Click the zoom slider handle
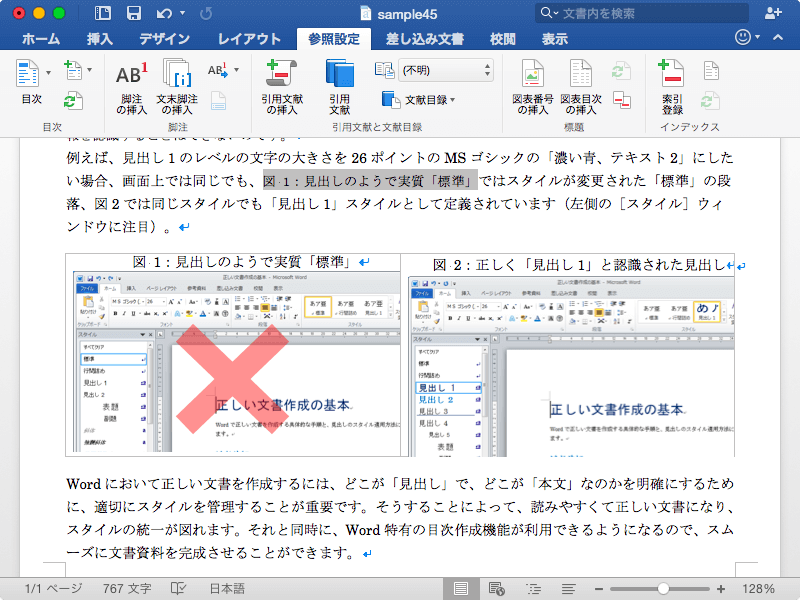Screen dimensions: 800x600 (663, 589)
